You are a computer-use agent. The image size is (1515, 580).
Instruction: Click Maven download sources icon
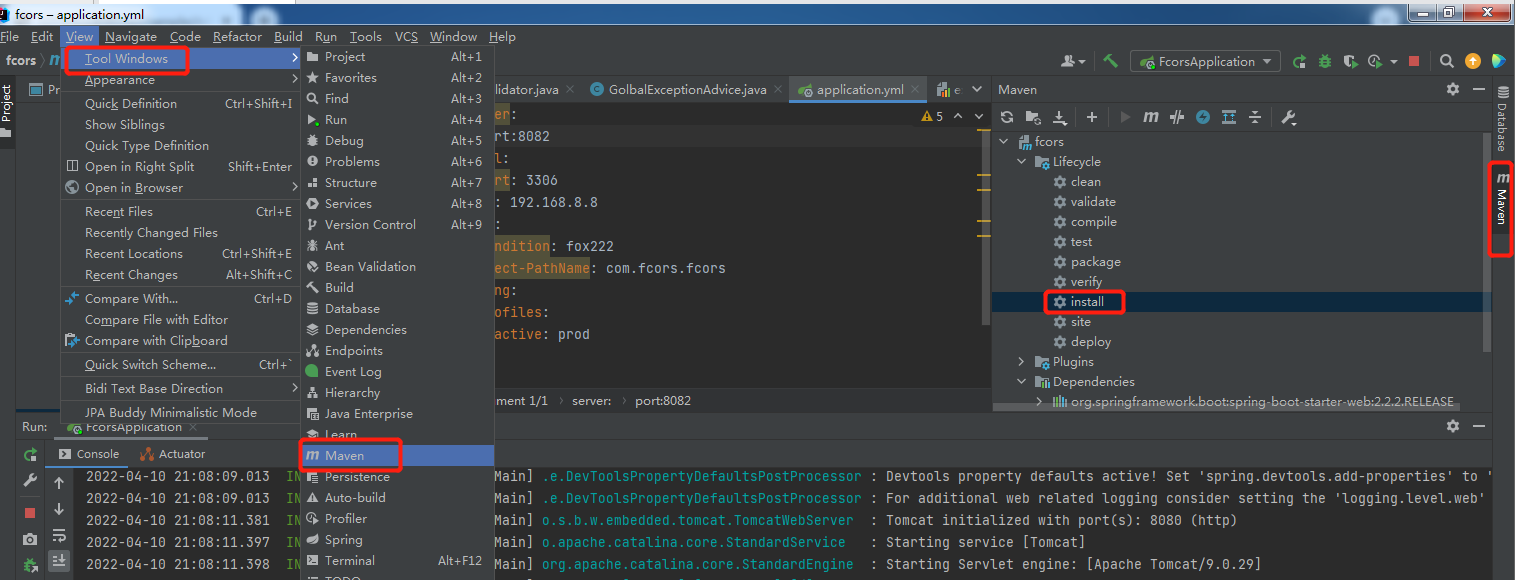pos(1060,117)
